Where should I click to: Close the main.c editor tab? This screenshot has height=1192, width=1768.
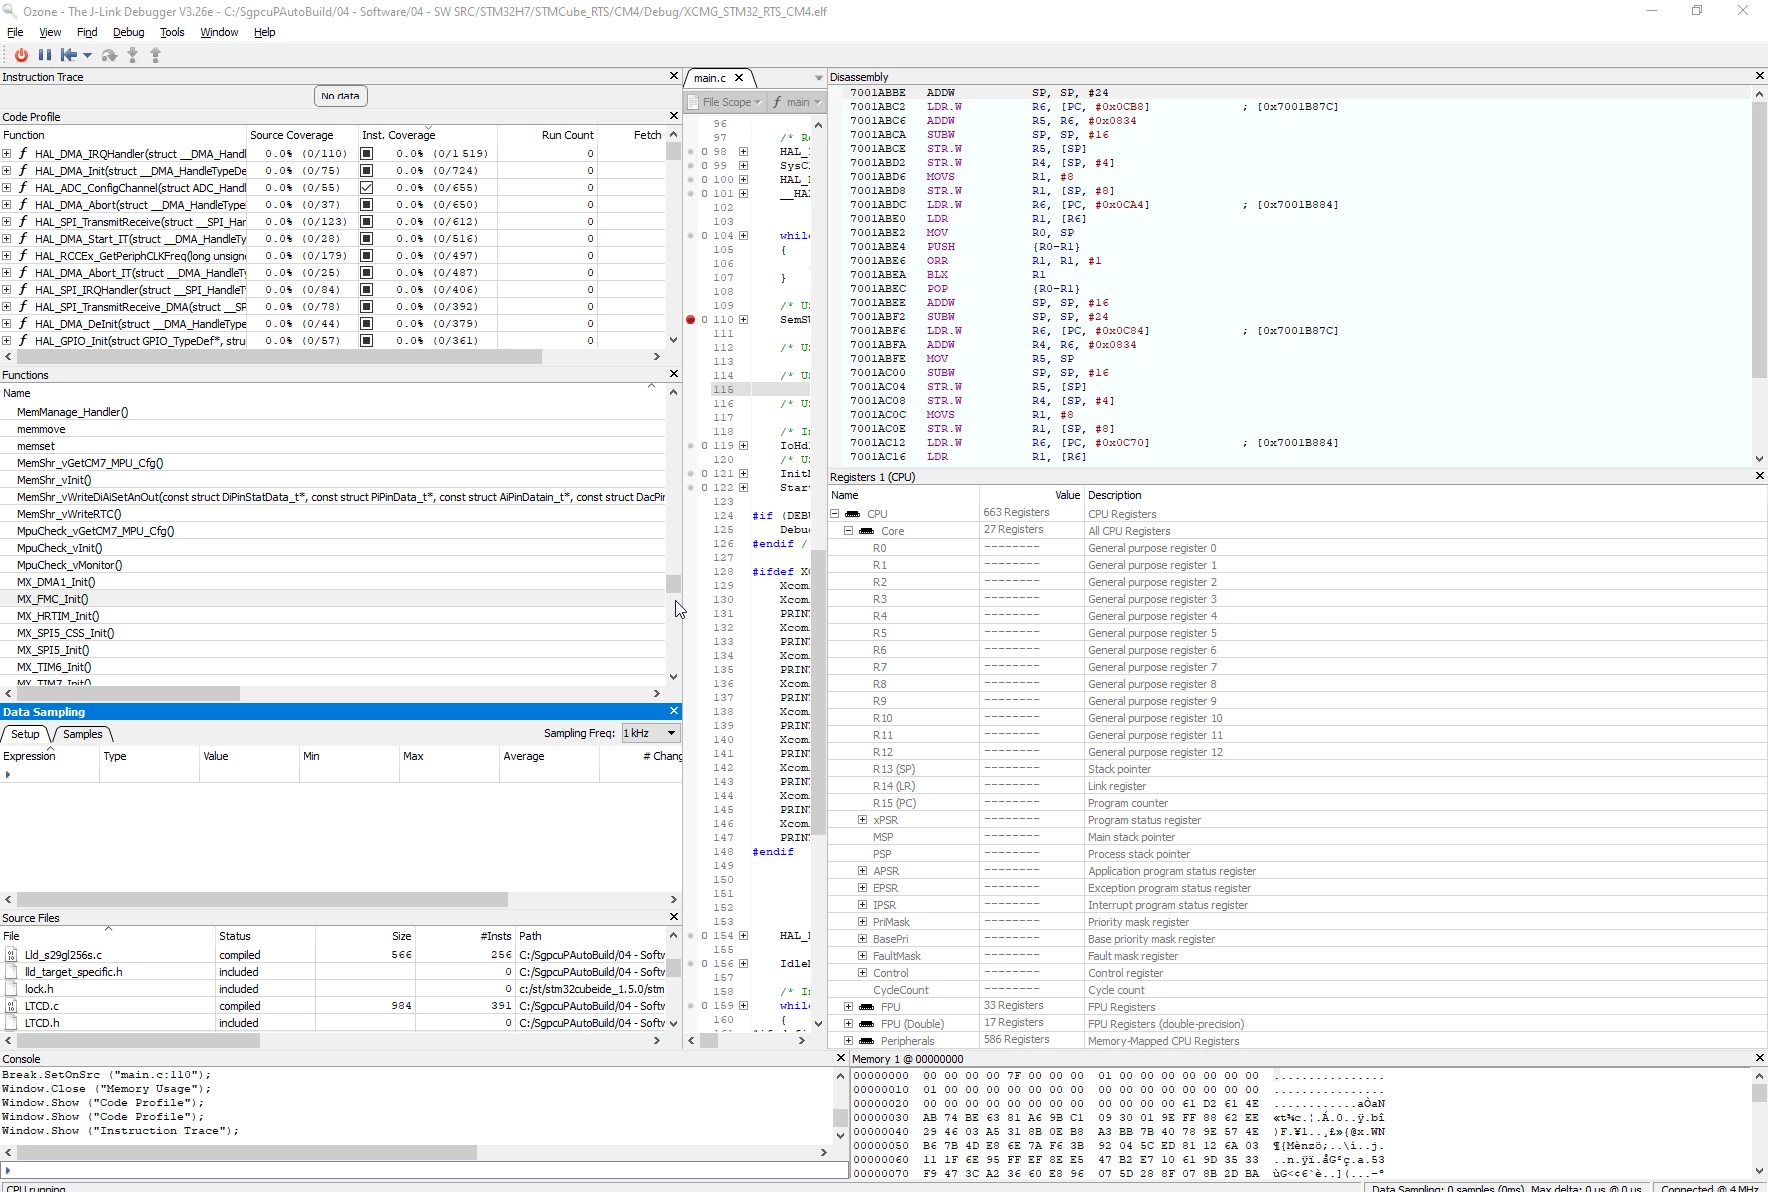739,78
